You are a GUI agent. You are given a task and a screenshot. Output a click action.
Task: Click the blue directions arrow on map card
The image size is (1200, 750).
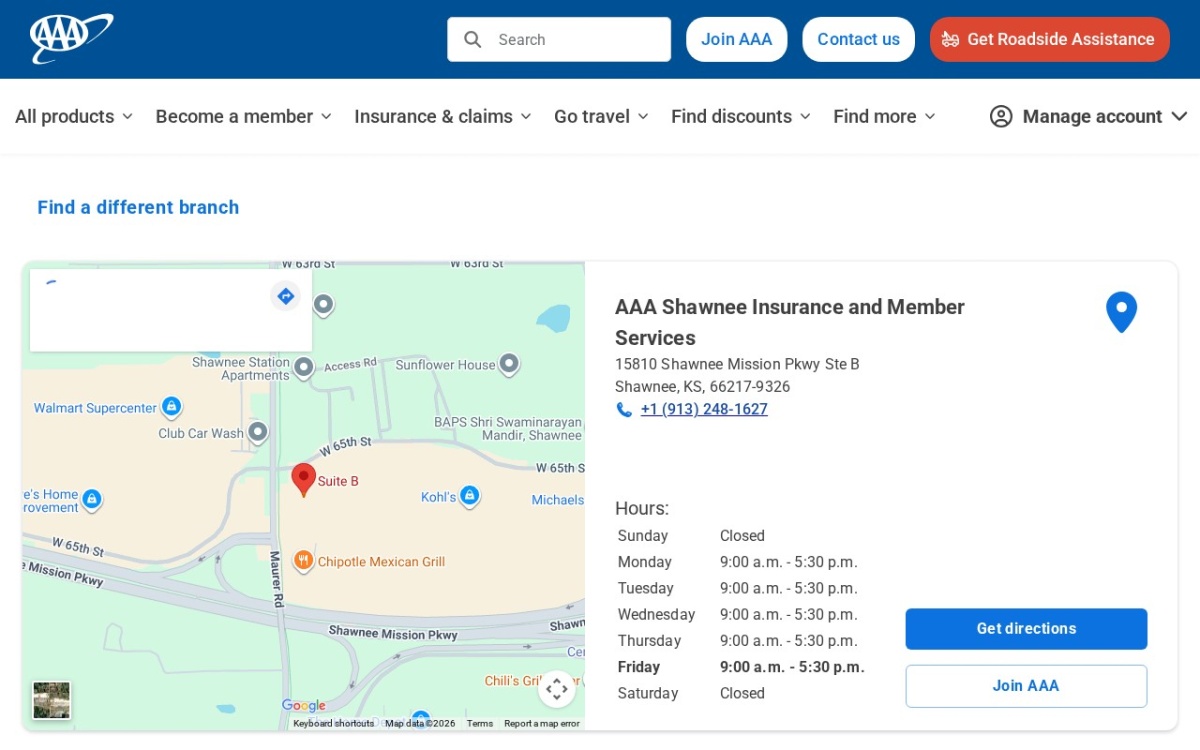pos(286,296)
